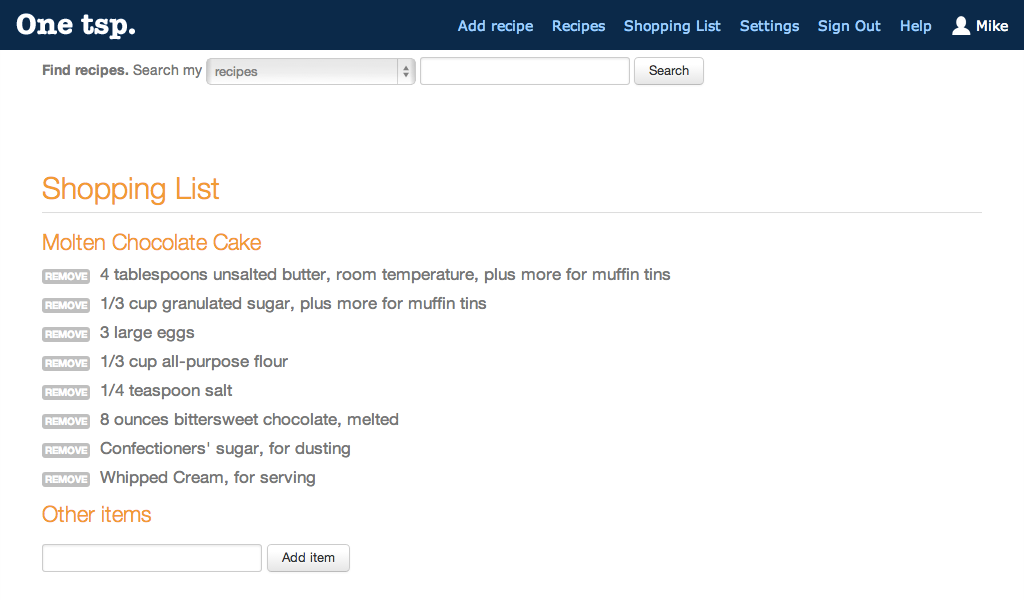This screenshot has height=600, width=1024.
Task: Remove all-purpose flour item
Action: pos(66,363)
